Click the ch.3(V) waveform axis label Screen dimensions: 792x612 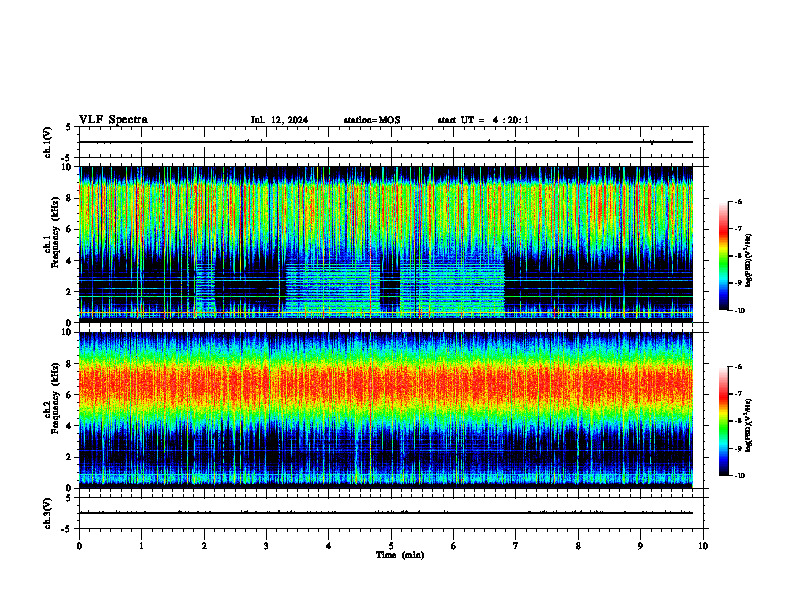click(x=47, y=513)
